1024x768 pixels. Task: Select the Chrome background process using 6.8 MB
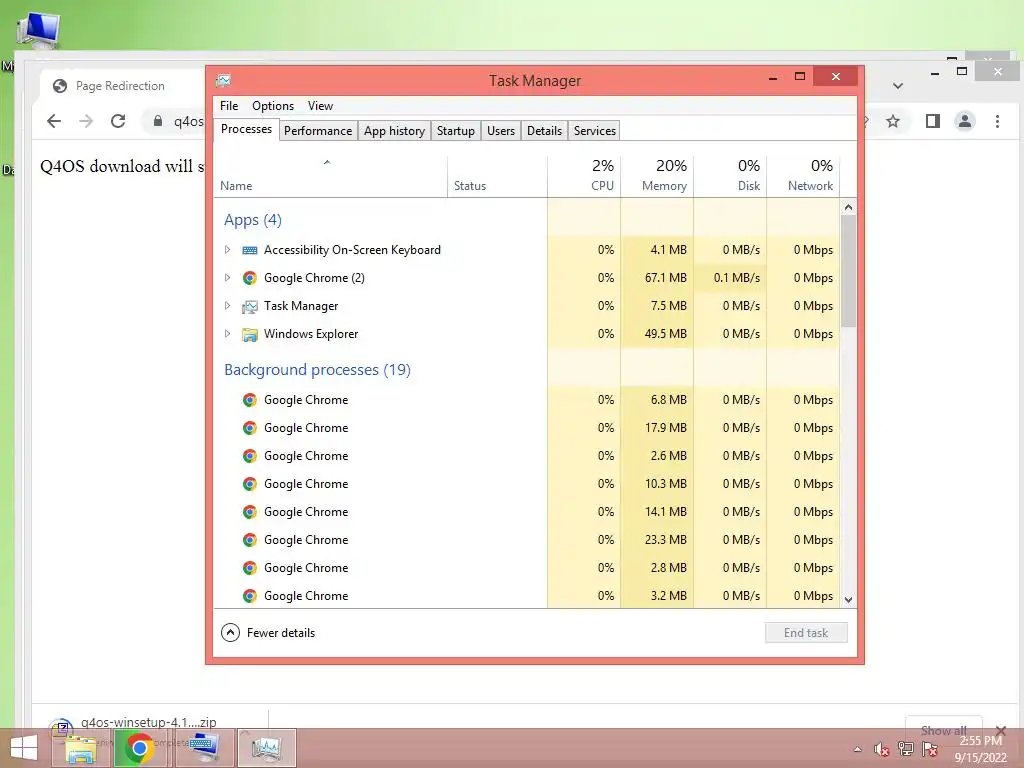tap(526, 400)
